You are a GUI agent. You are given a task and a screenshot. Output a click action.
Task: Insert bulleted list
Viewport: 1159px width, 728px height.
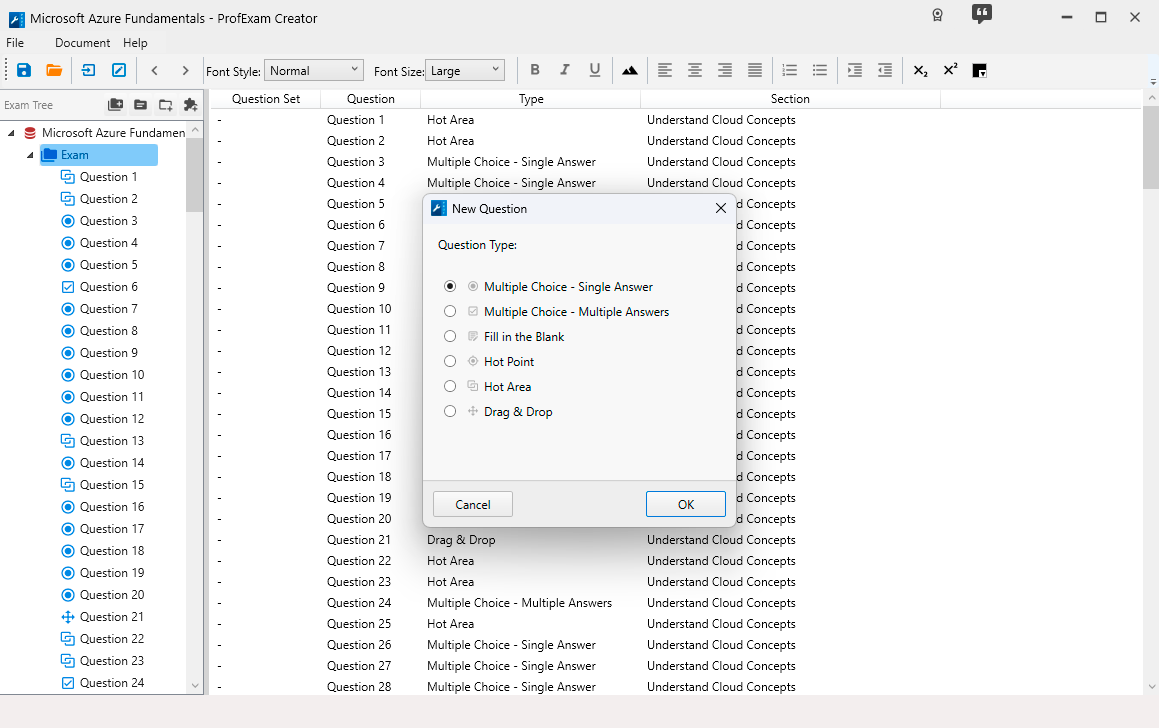(x=820, y=70)
